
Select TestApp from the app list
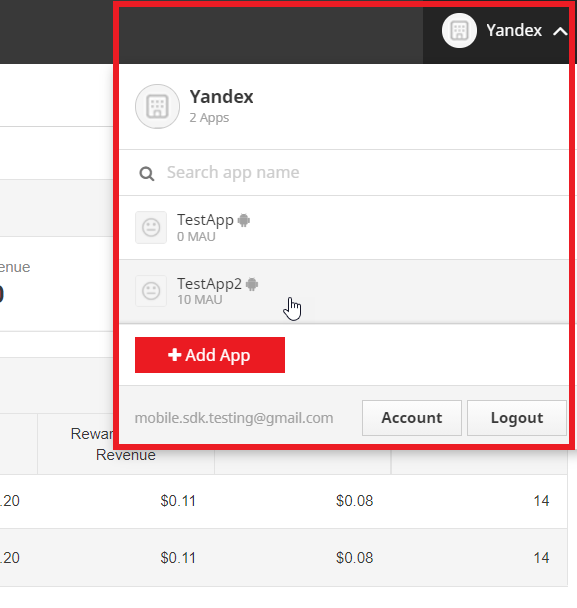coord(344,228)
